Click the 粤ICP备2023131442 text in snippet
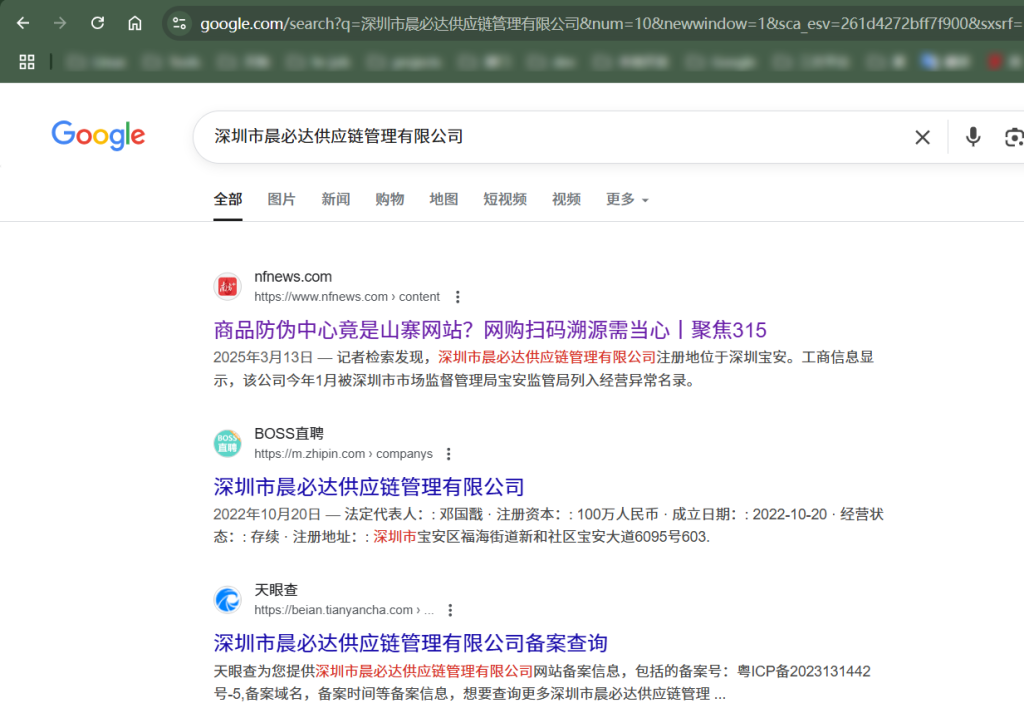The width and height of the screenshot is (1024, 718). (804, 672)
